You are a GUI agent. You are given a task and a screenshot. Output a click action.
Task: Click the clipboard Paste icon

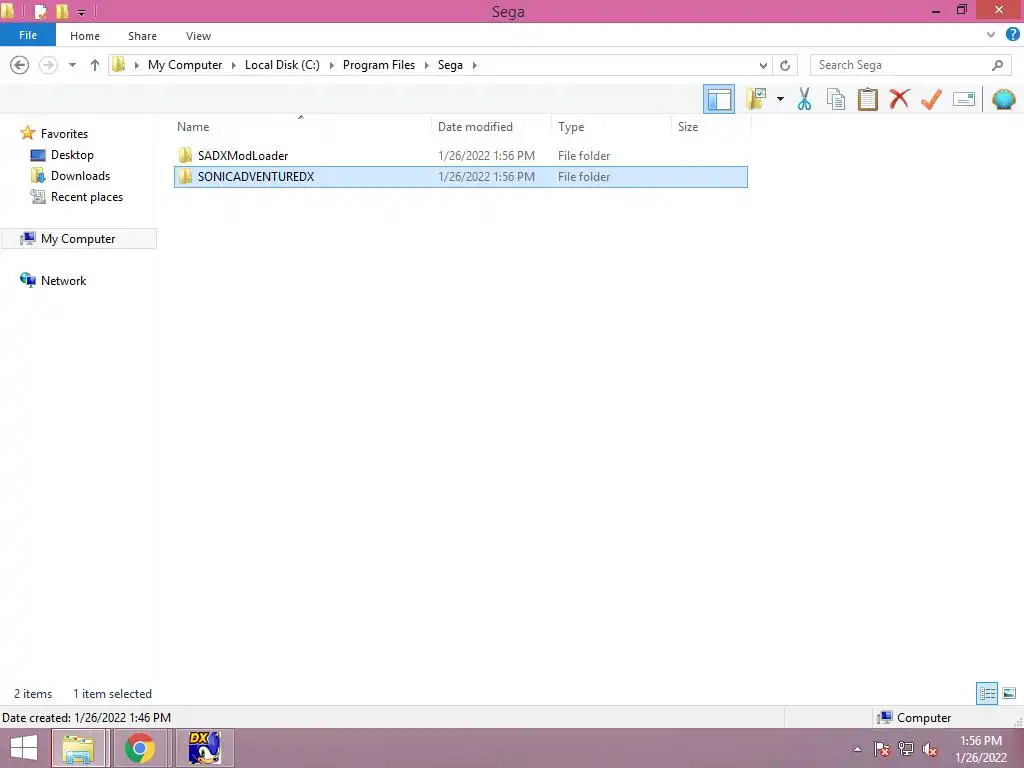click(x=867, y=99)
